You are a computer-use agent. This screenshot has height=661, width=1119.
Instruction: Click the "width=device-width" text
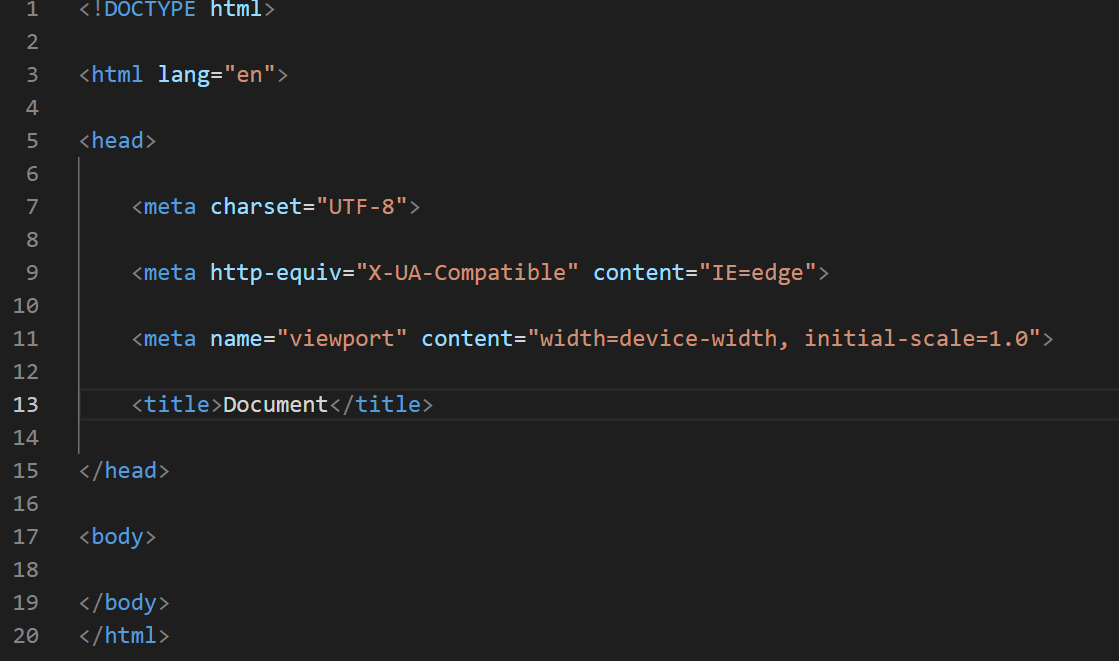pyautogui.click(x=659, y=338)
